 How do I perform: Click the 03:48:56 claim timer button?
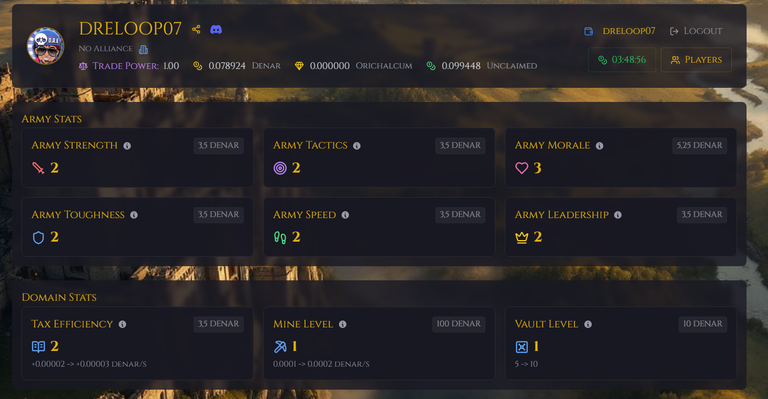622,60
